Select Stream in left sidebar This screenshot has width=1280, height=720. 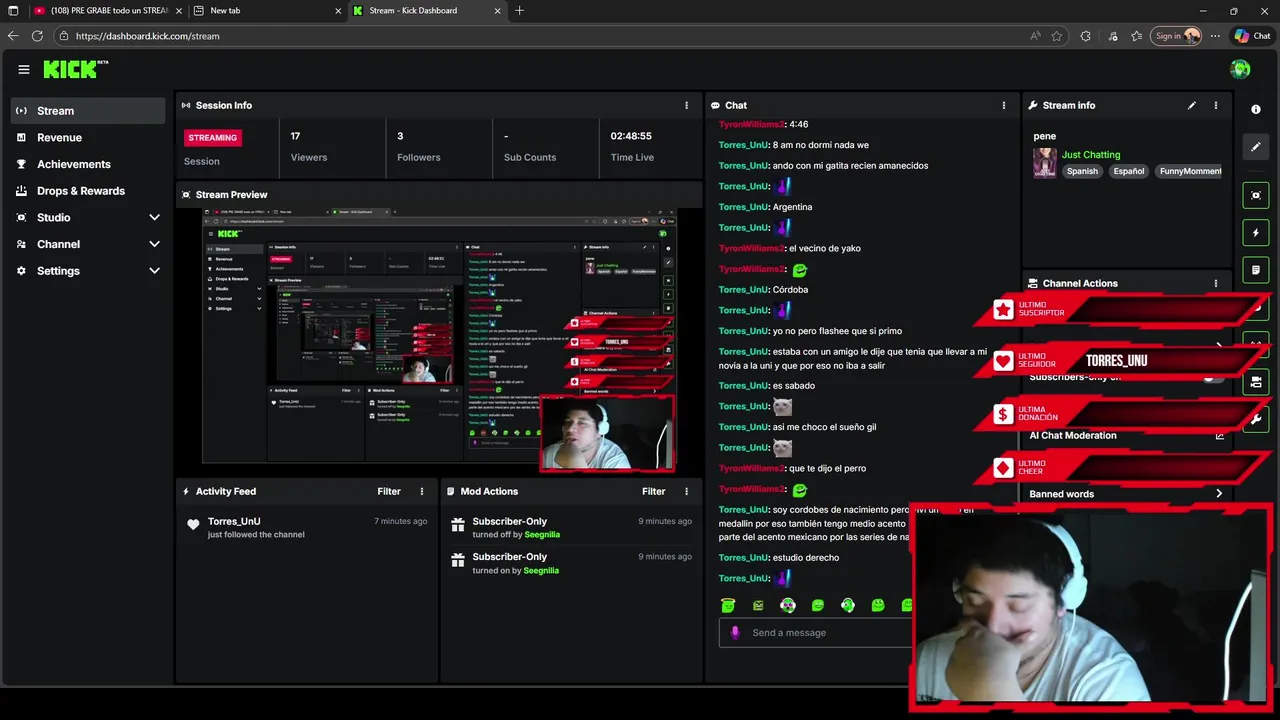[x=88, y=111]
